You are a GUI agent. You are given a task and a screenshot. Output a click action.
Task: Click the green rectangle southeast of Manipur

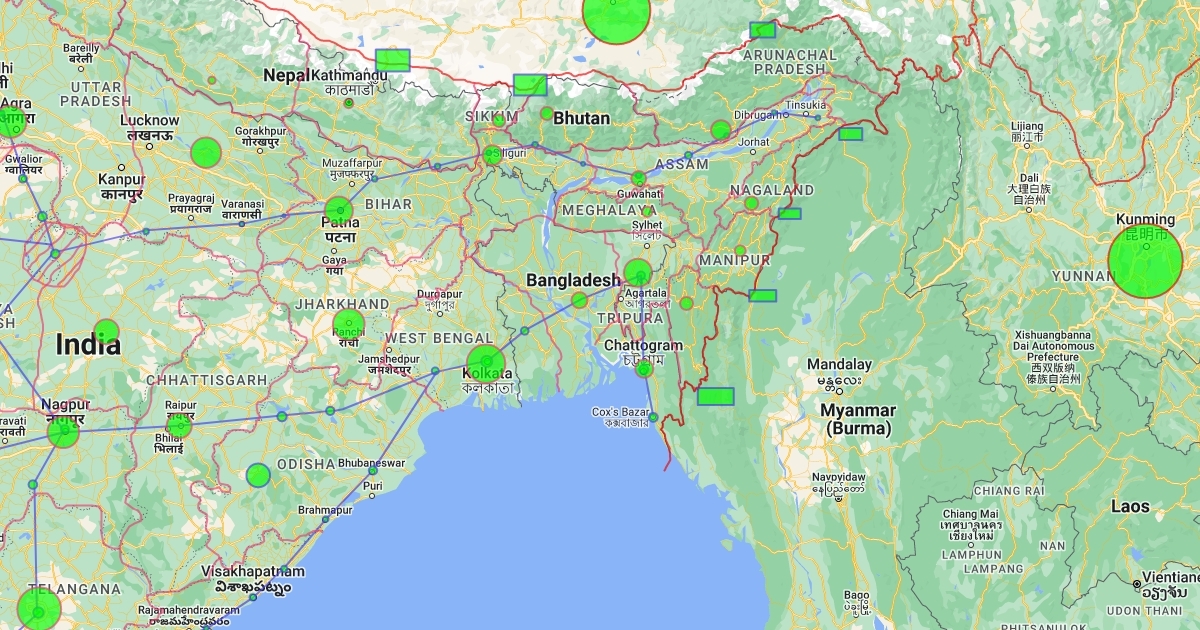[x=763, y=295]
